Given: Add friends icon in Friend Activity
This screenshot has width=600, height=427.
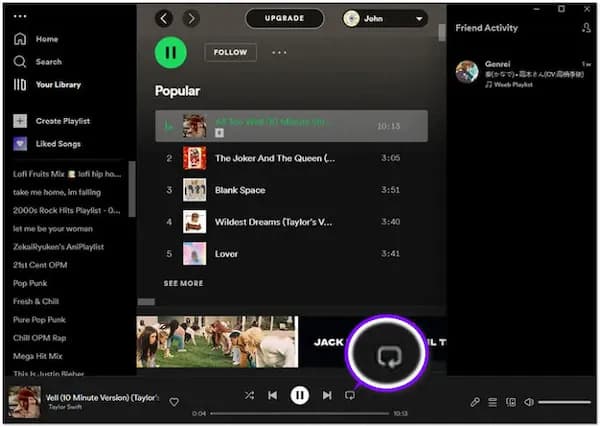Looking at the screenshot, I should tap(586, 28).
